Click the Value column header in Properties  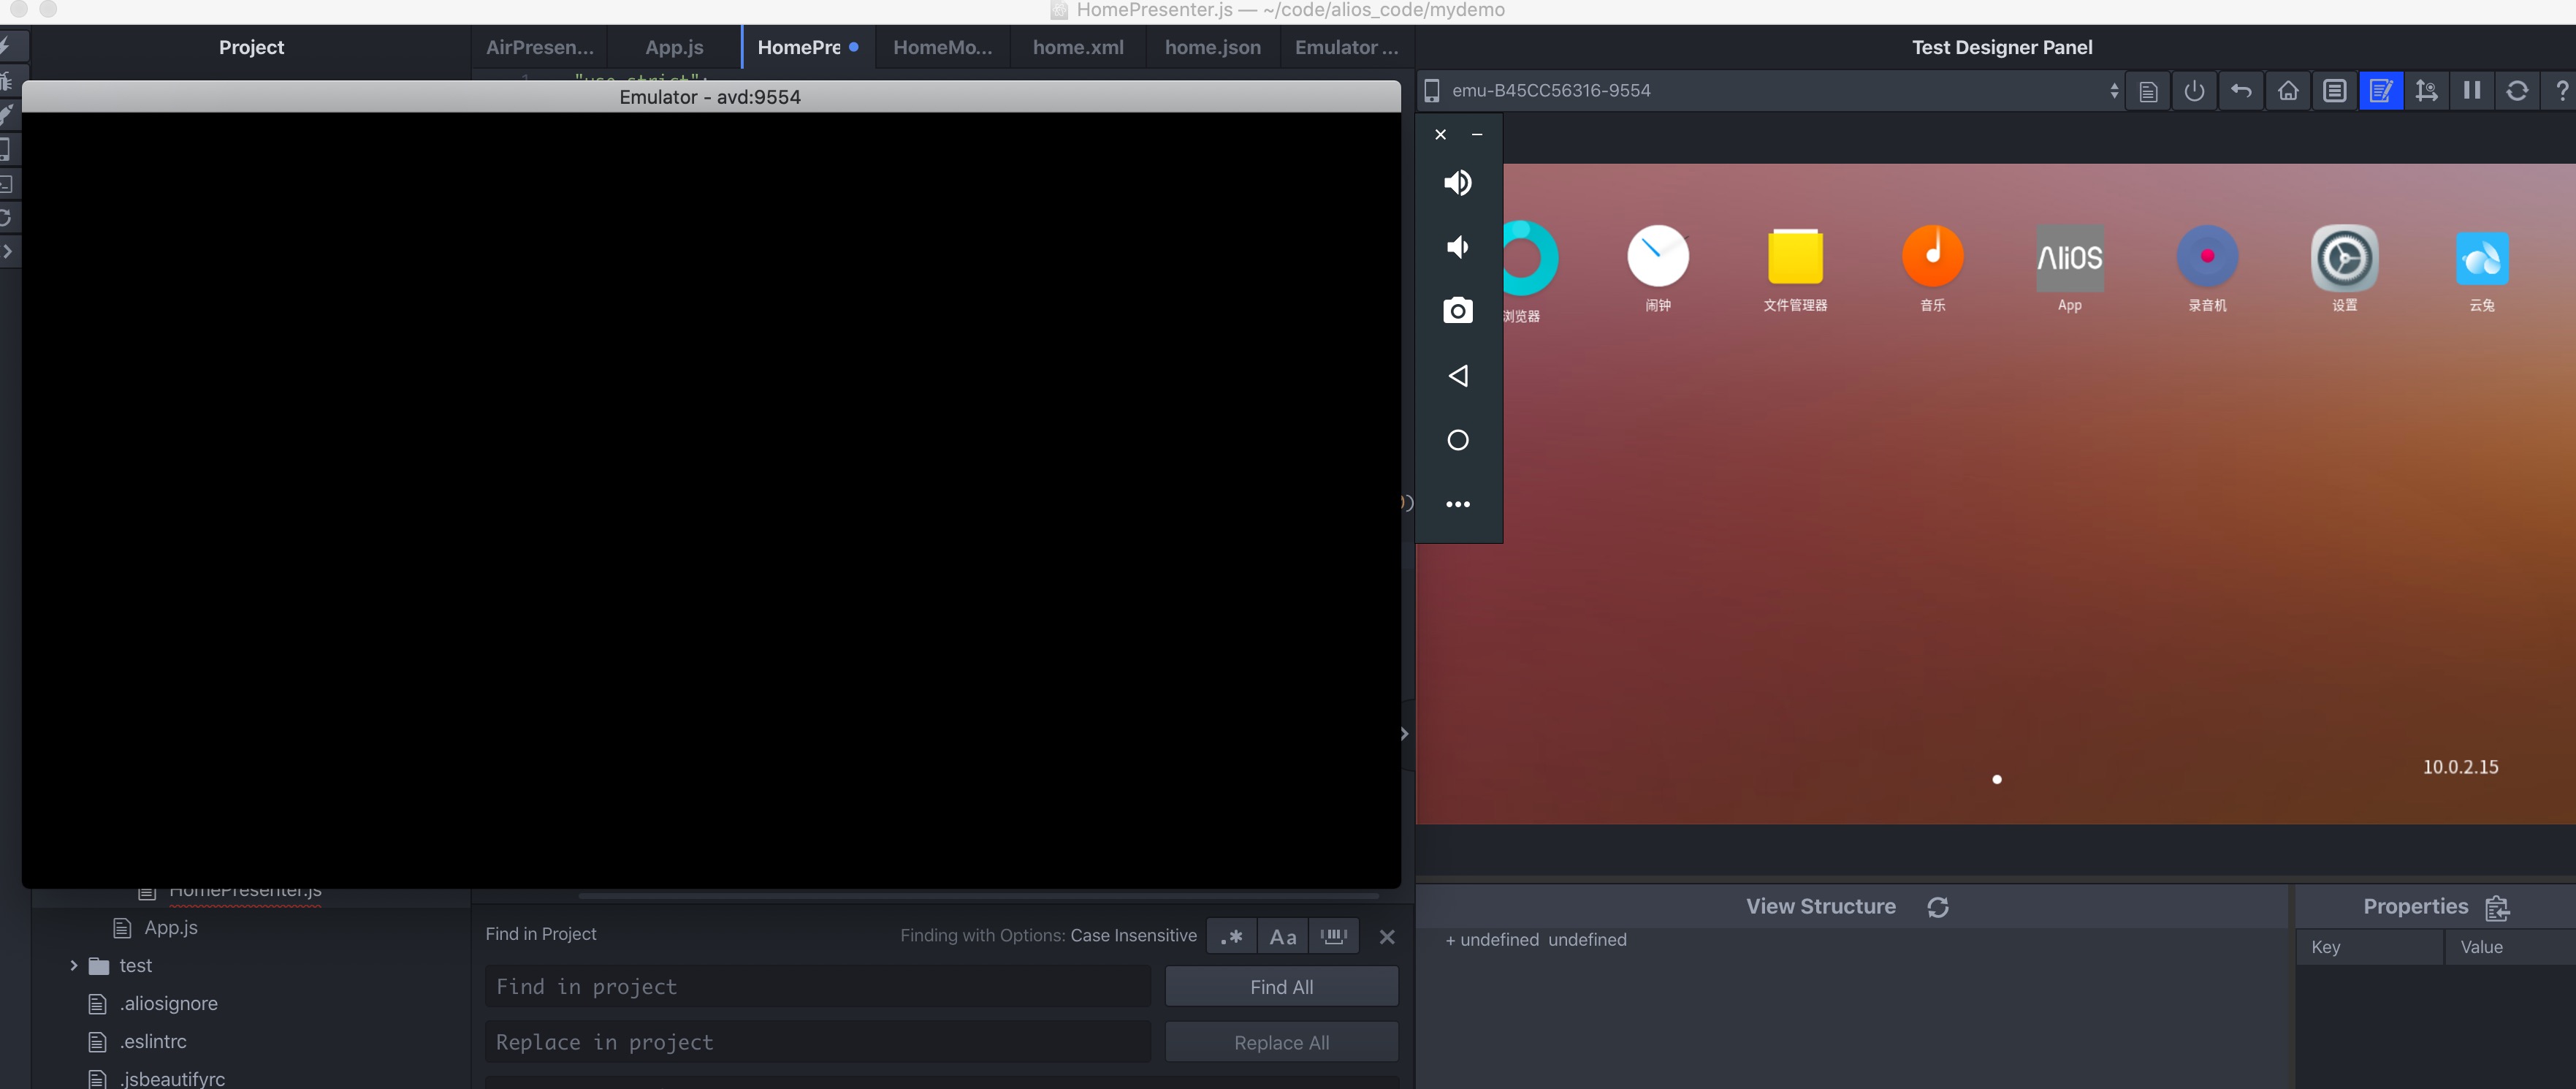2510,947
